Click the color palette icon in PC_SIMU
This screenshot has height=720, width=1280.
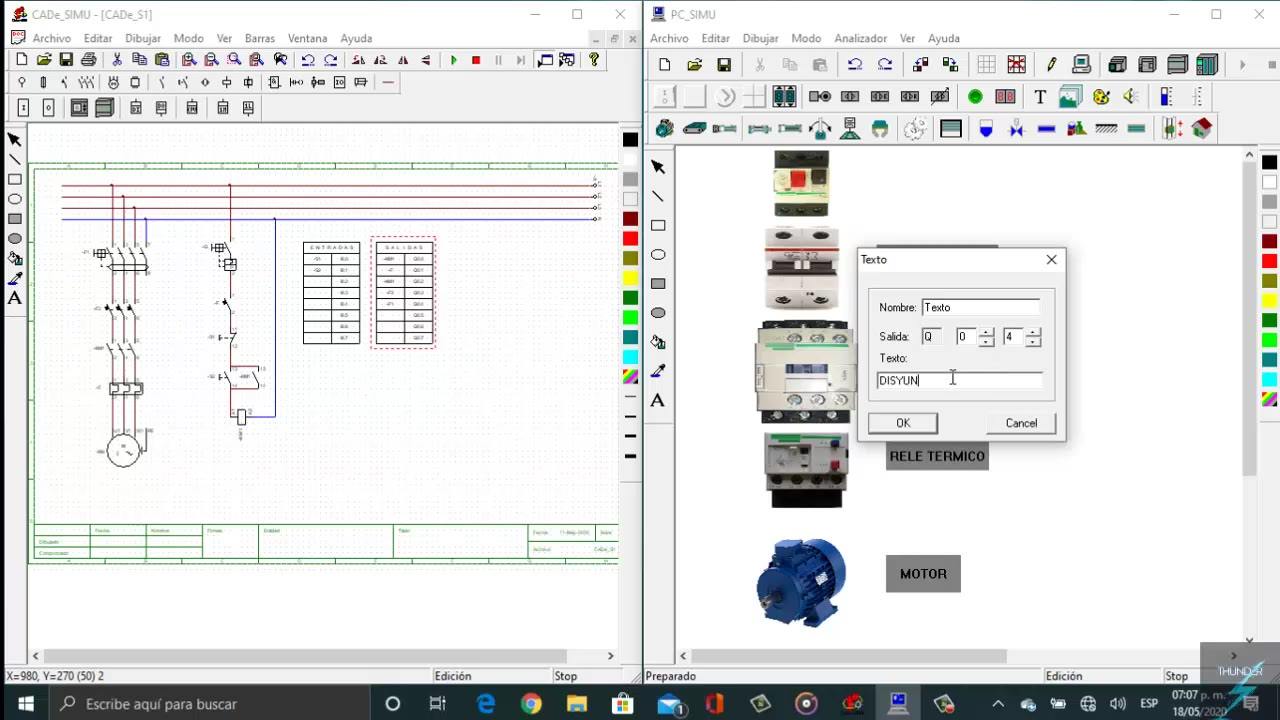pyautogui.click(x=1101, y=97)
